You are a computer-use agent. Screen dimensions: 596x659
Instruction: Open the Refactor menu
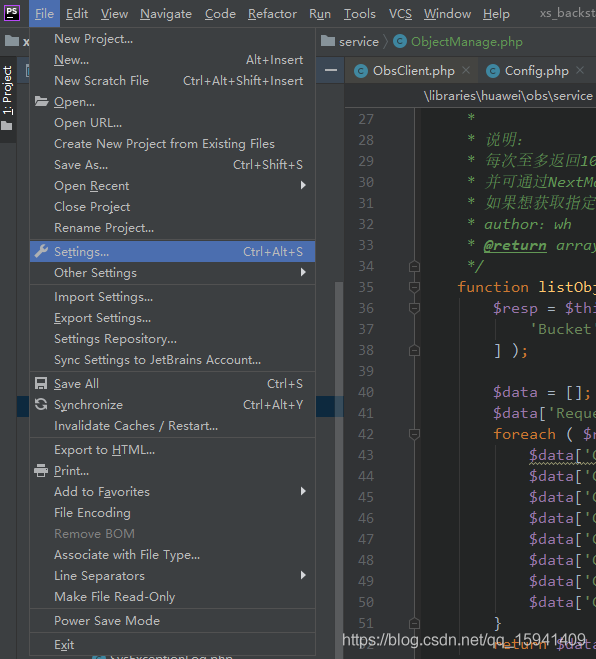click(272, 14)
